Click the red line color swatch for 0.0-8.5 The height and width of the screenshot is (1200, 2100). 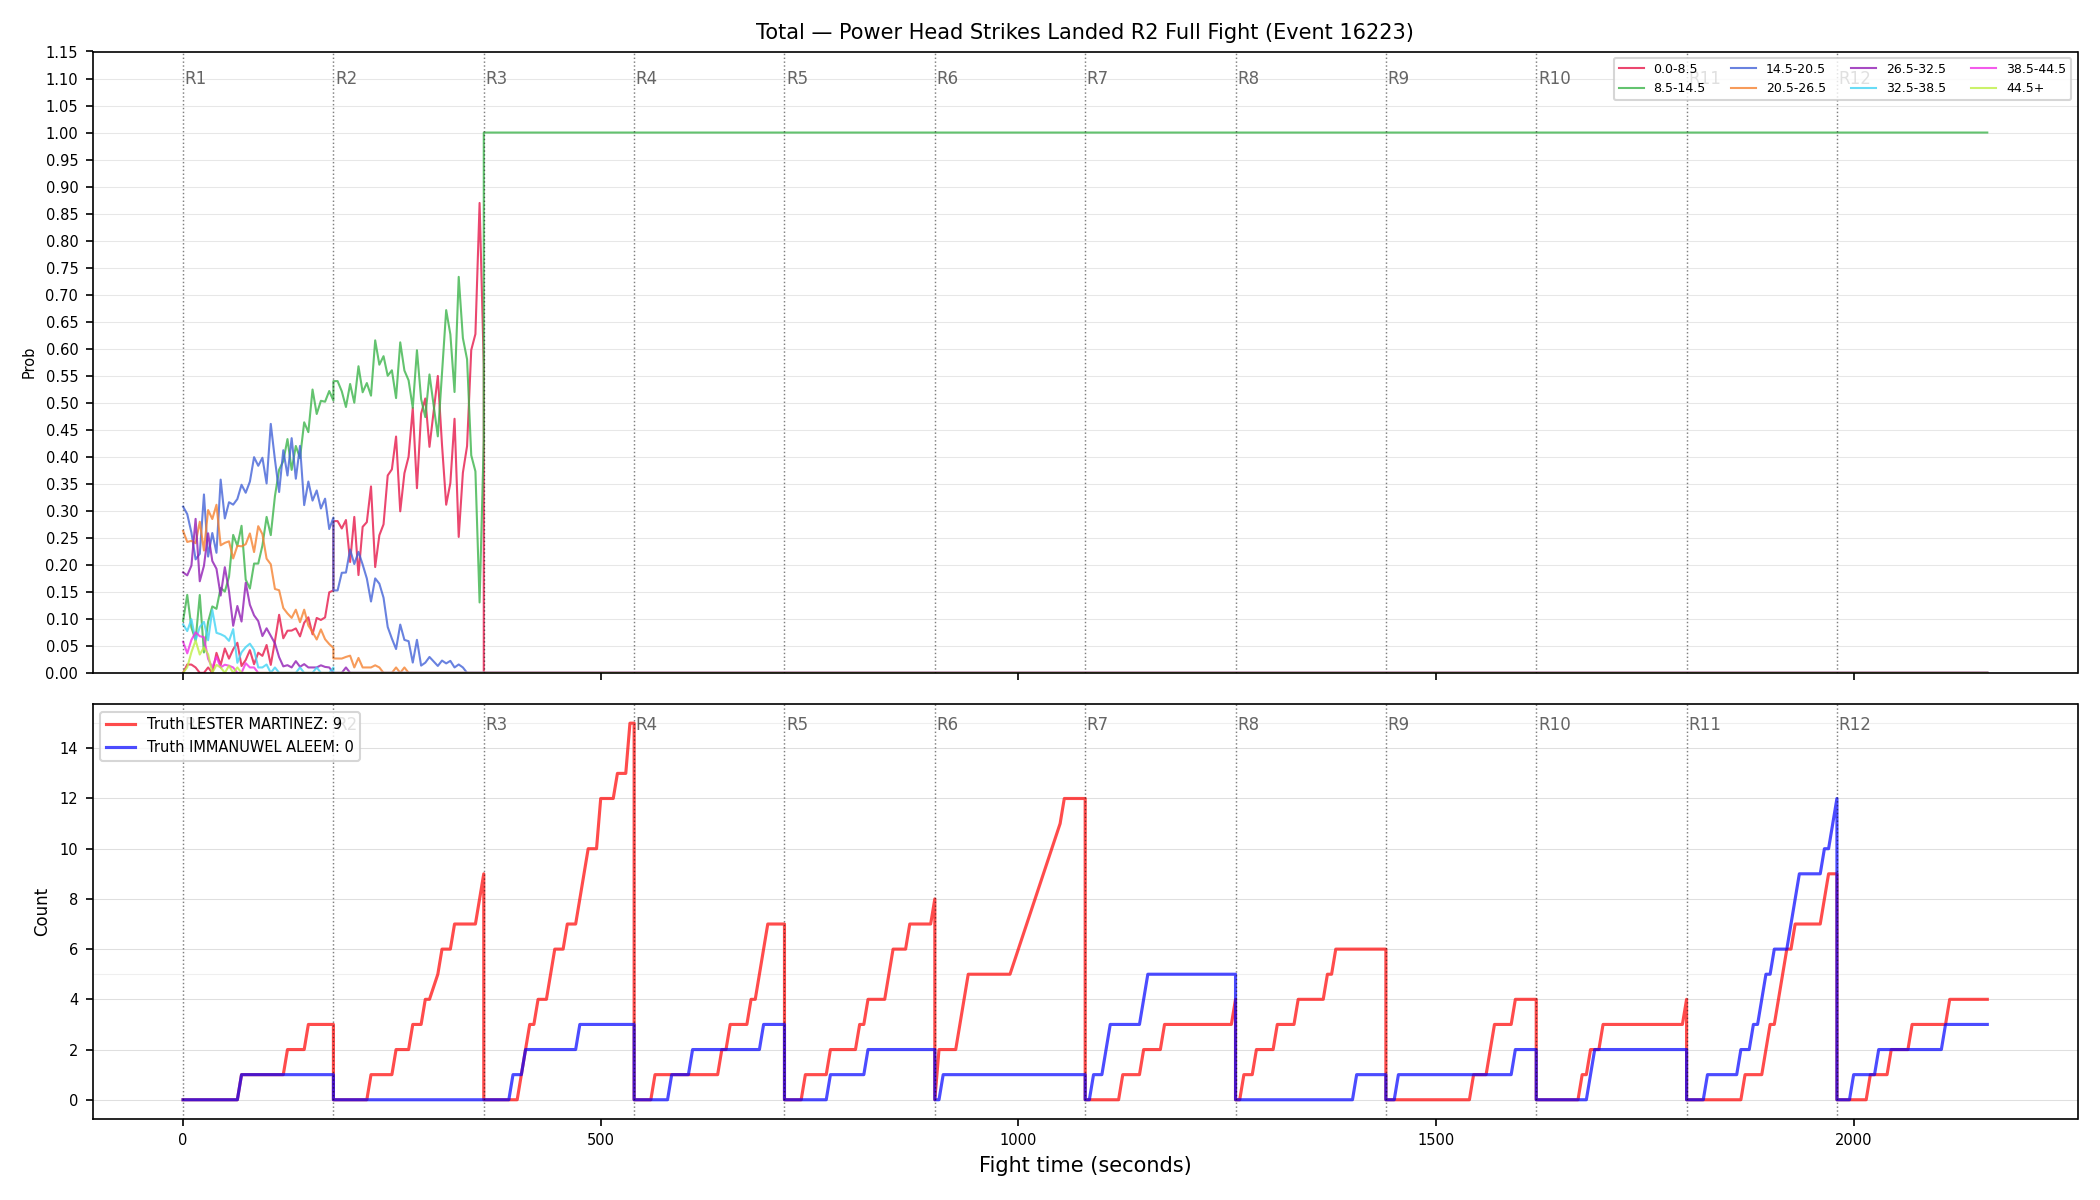[1632, 69]
